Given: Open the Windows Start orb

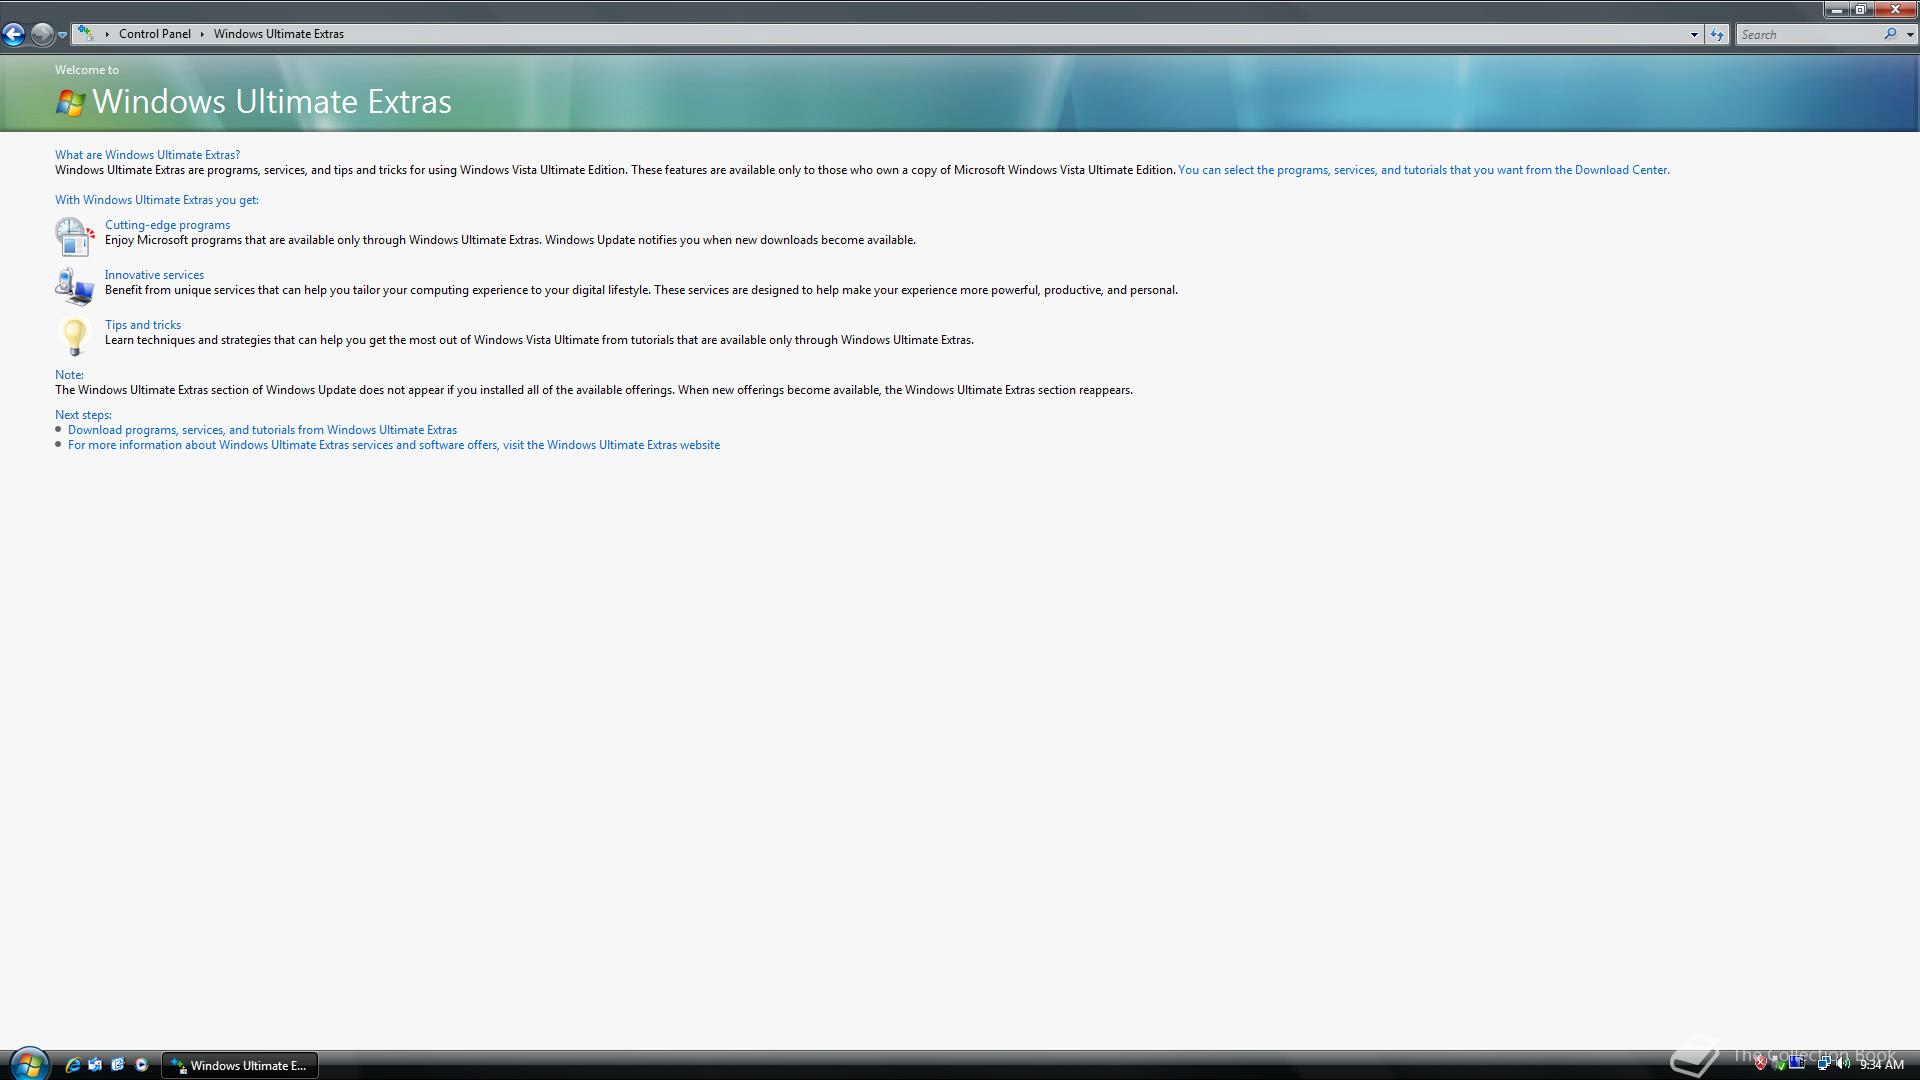Looking at the screenshot, I should [x=28, y=1064].
